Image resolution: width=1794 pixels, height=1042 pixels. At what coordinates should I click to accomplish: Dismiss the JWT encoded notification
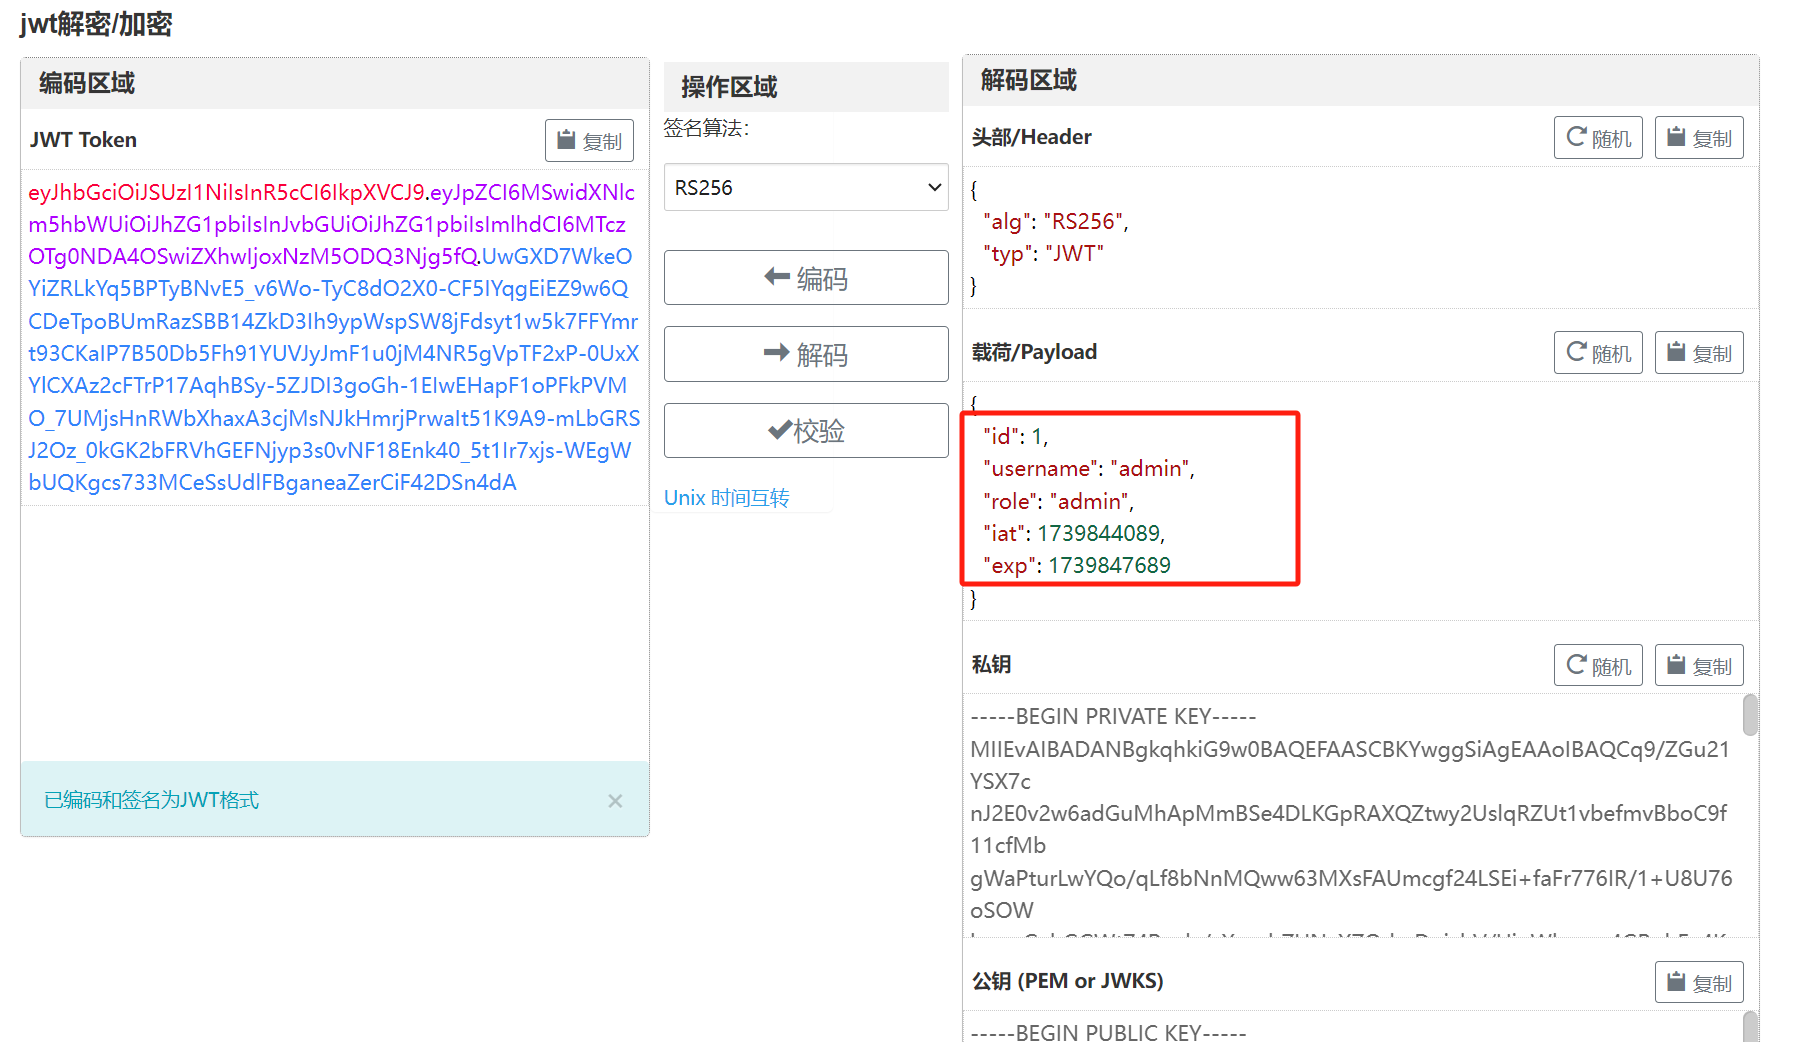[x=615, y=801]
